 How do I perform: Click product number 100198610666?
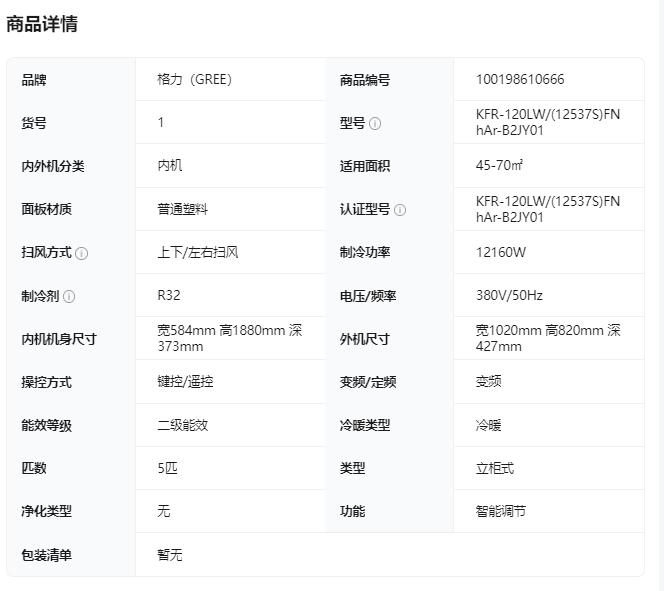coord(519,80)
